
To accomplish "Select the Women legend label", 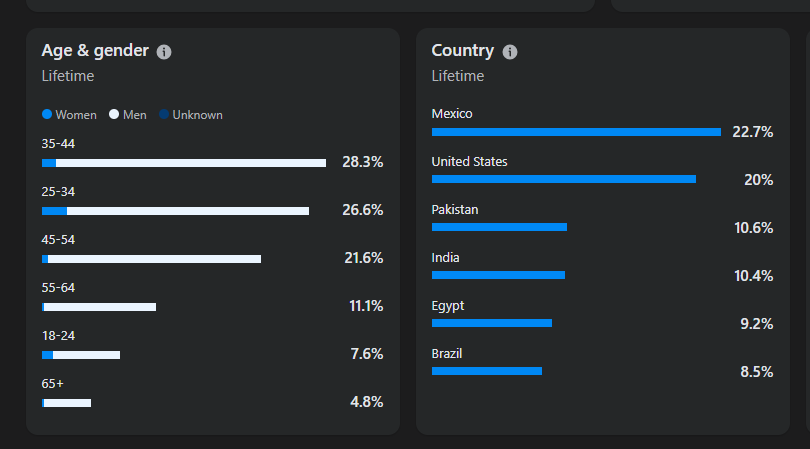I will (76, 115).
